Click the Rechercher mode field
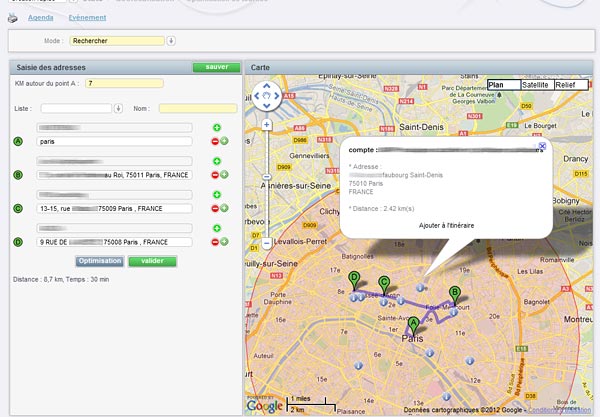 point(117,41)
